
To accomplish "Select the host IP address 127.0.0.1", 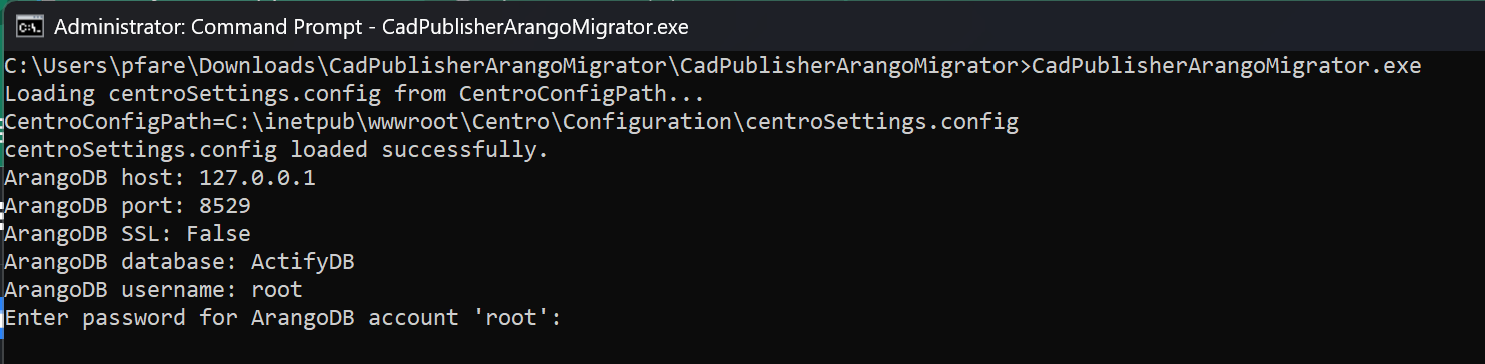I will click(258, 179).
